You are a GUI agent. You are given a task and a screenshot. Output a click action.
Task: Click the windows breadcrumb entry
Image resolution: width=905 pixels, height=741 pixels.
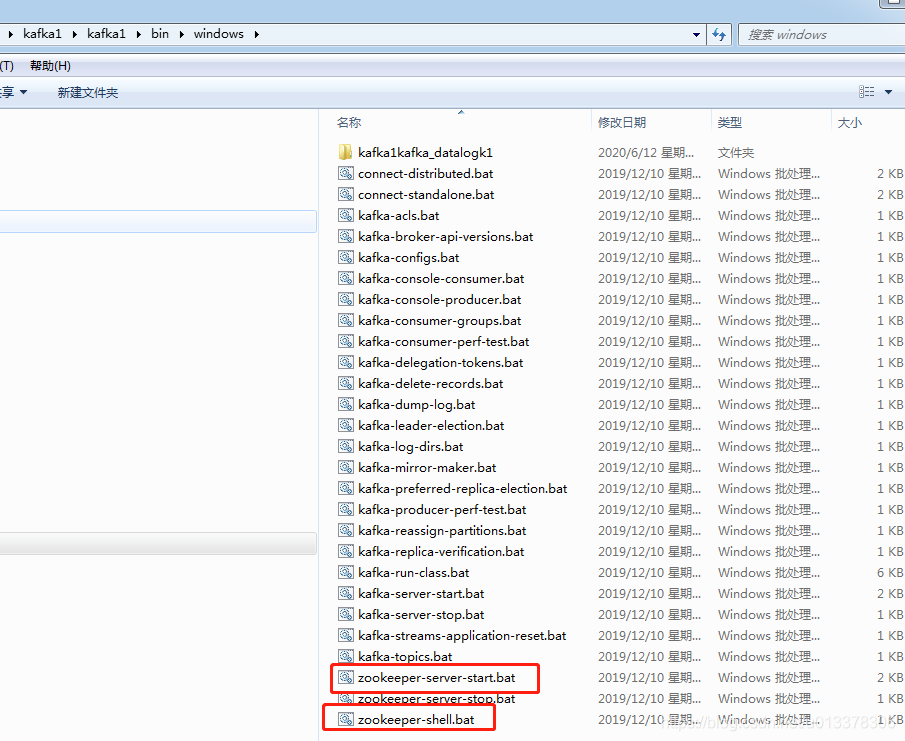(218, 33)
